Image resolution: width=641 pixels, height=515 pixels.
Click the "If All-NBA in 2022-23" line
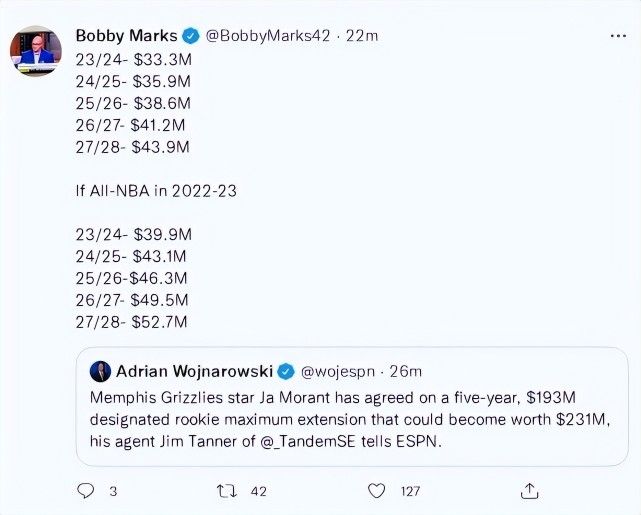pyautogui.click(x=156, y=191)
